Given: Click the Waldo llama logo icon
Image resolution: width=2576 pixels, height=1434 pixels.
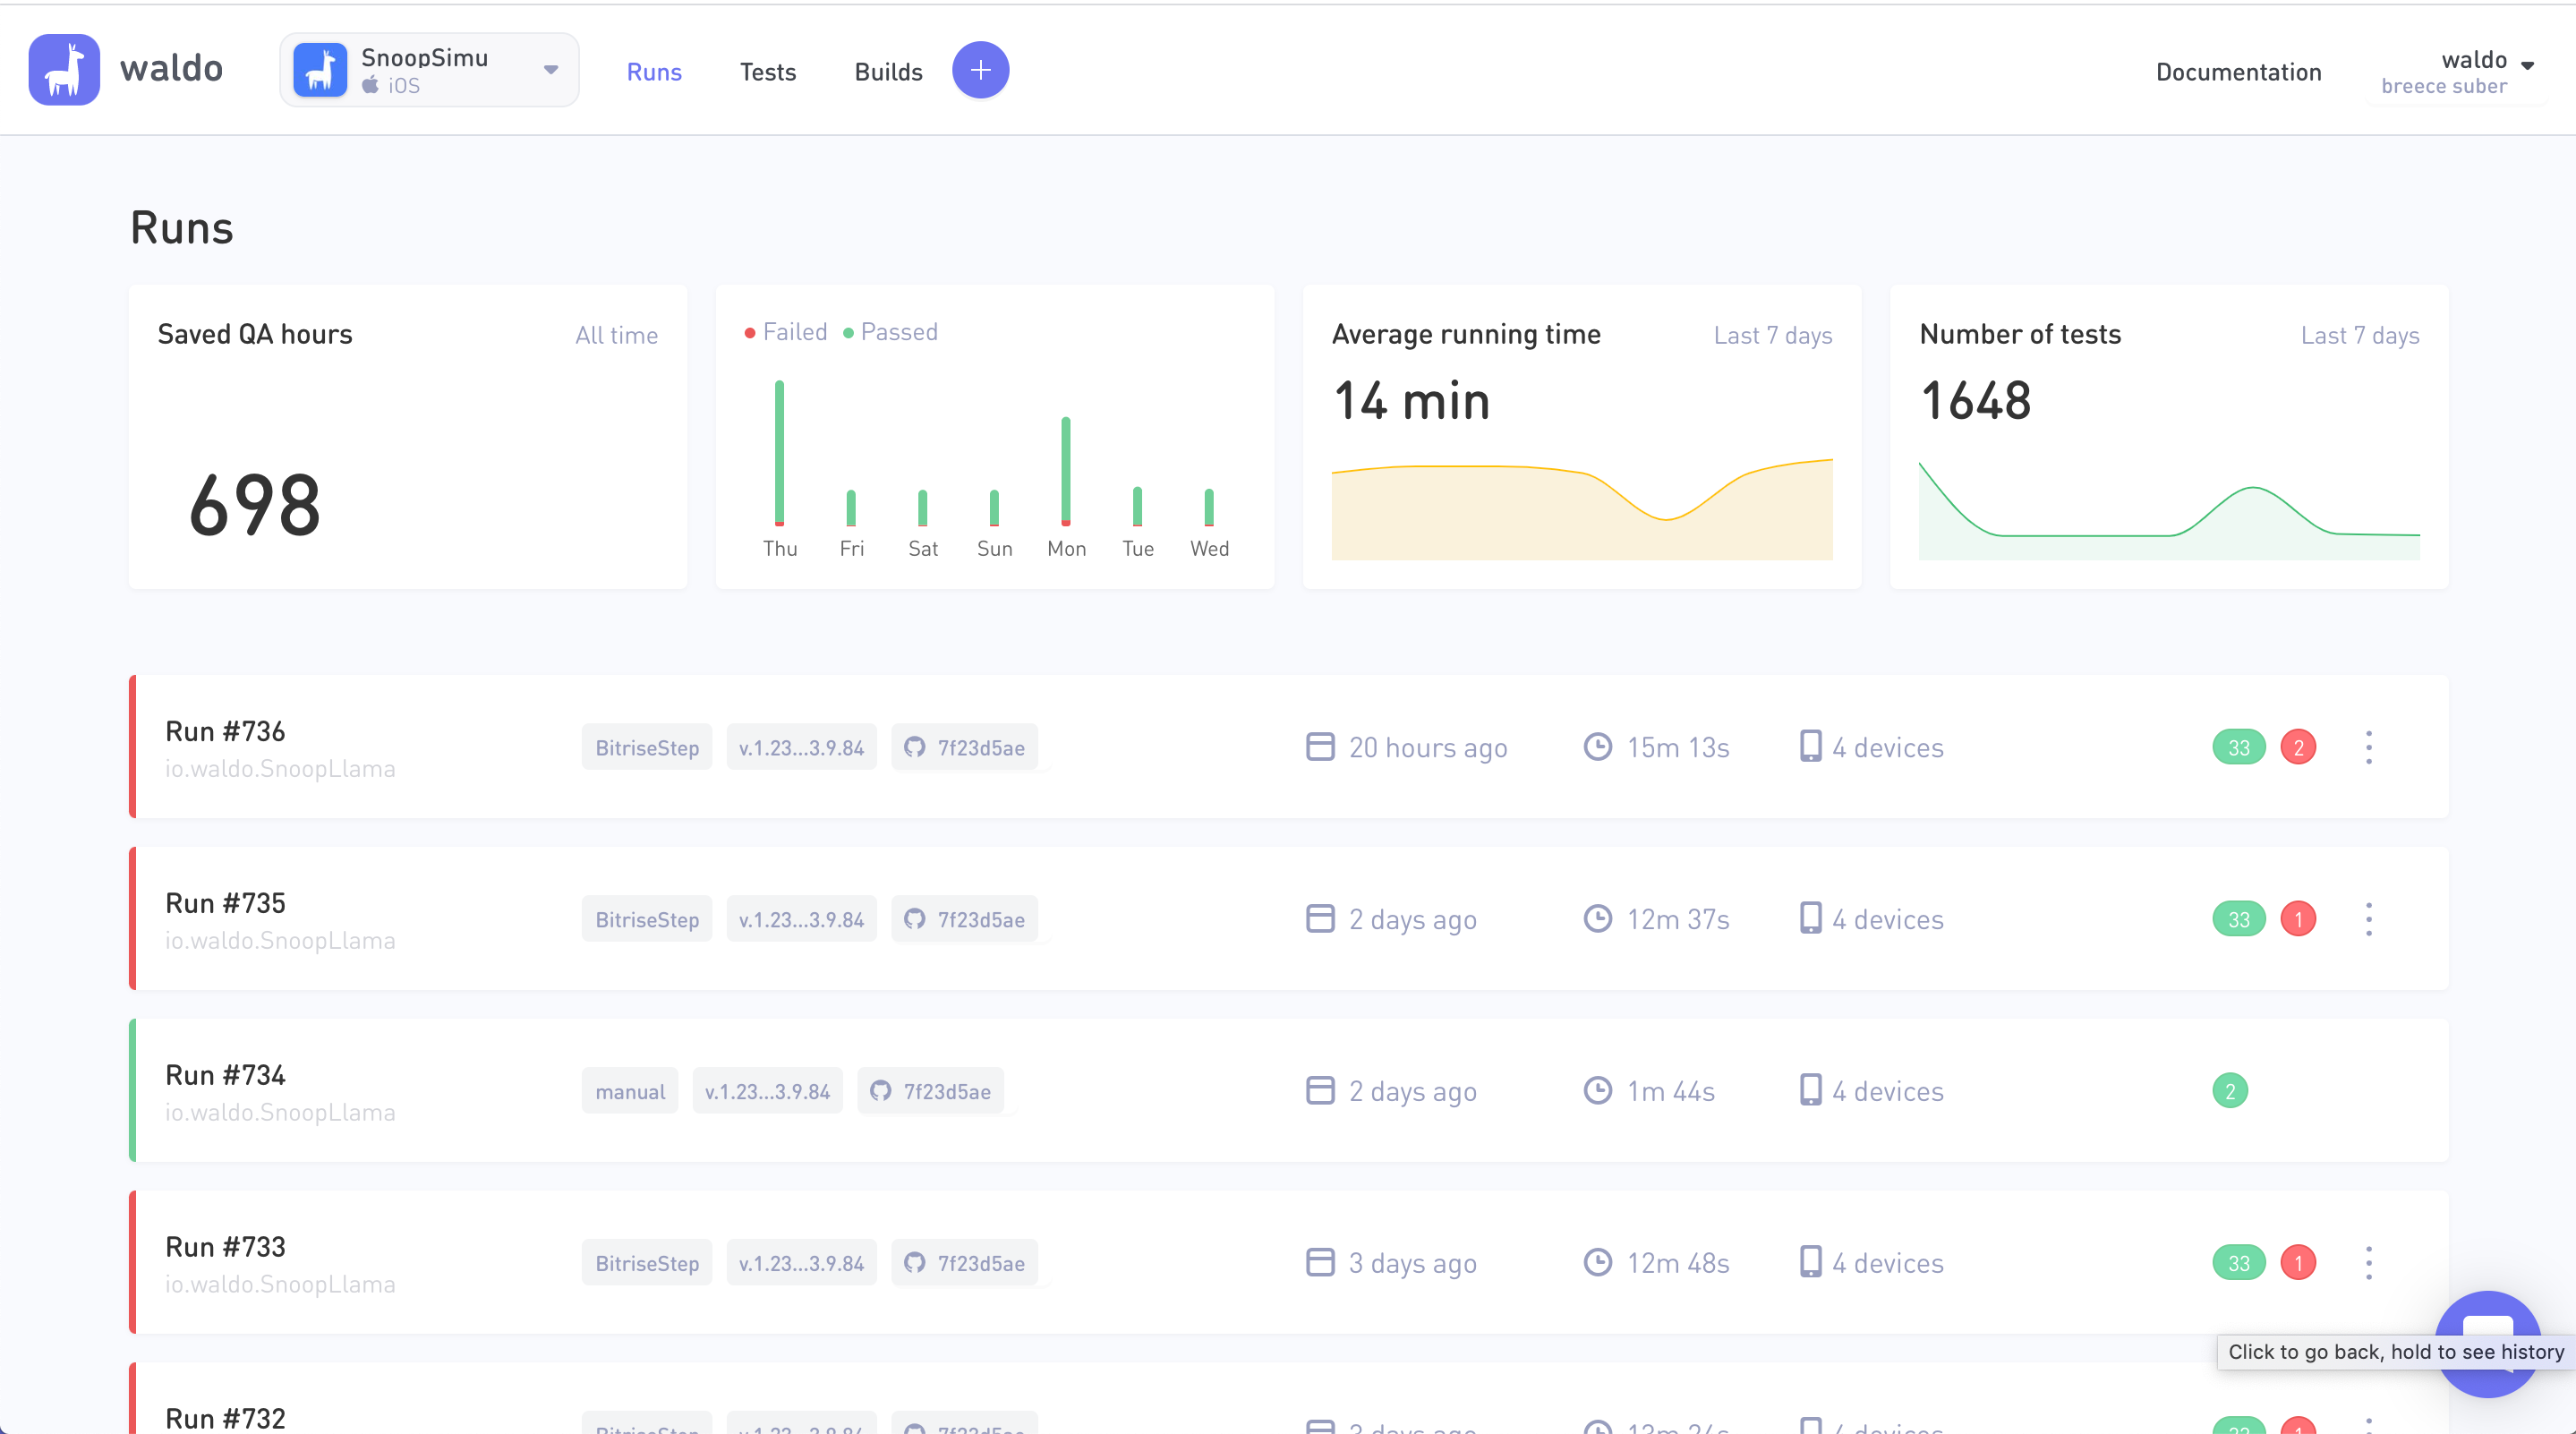Looking at the screenshot, I should click(64, 70).
